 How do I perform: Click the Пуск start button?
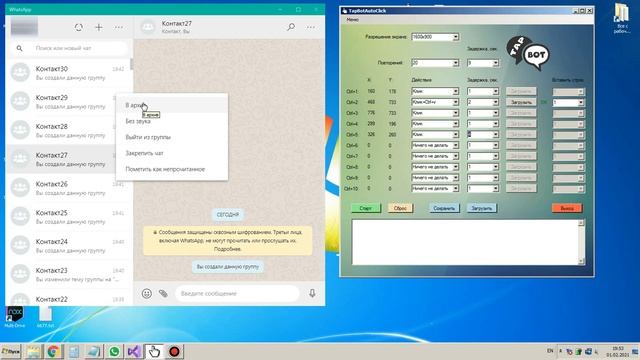(x=11, y=351)
